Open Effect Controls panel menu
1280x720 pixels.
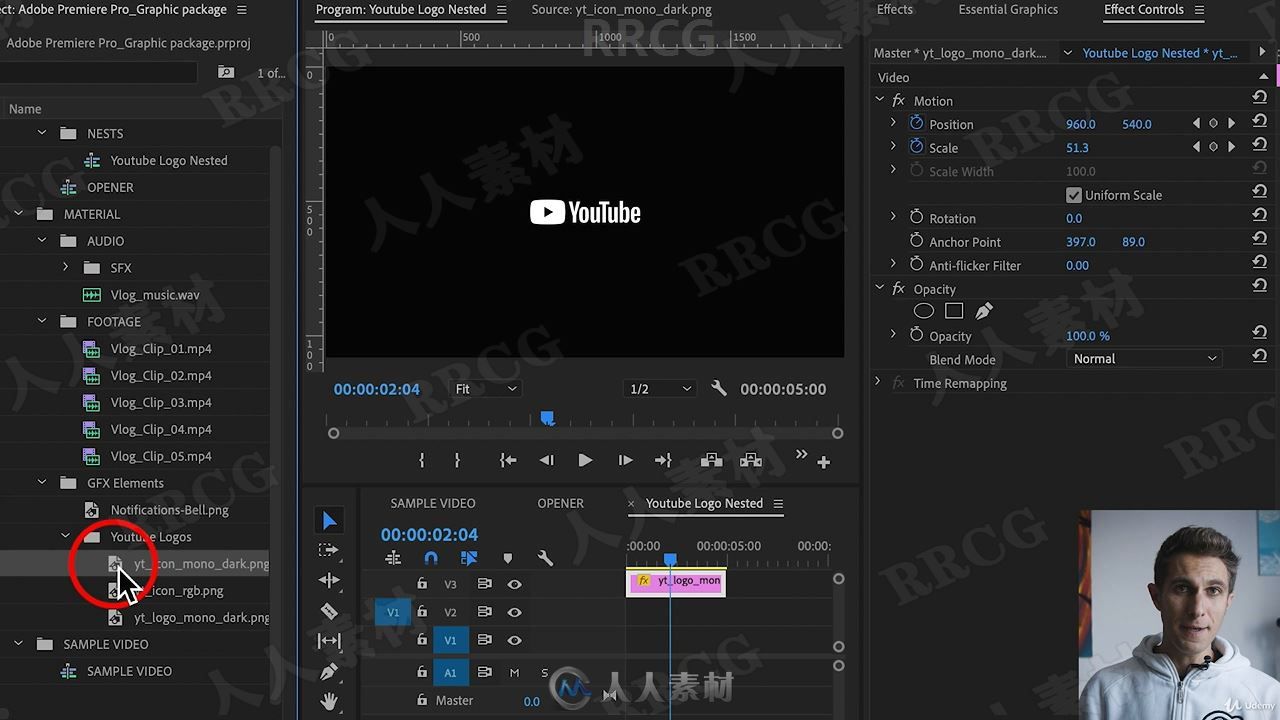tap(1199, 10)
